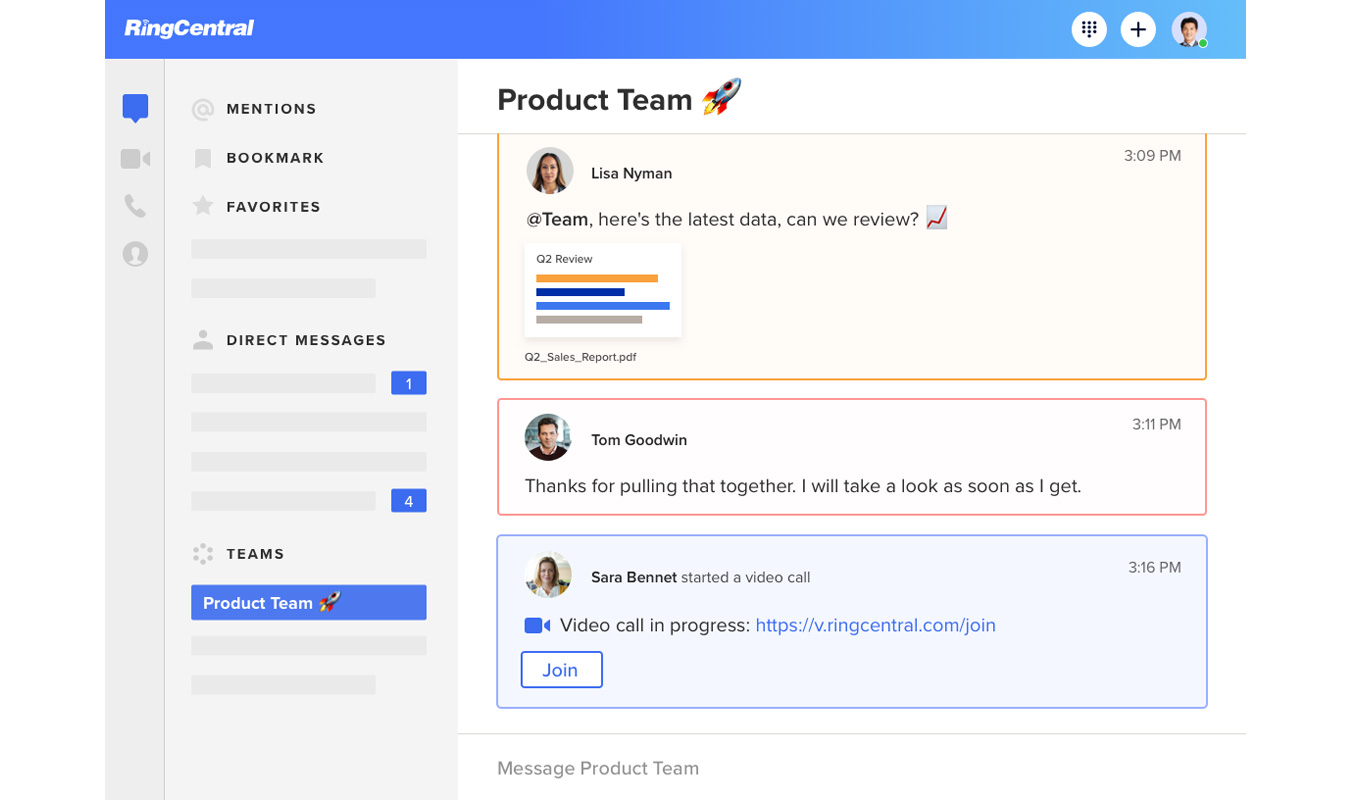Open the Messages chat icon in sidebar
The width and height of the screenshot is (1350, 800).
[135, 108]
